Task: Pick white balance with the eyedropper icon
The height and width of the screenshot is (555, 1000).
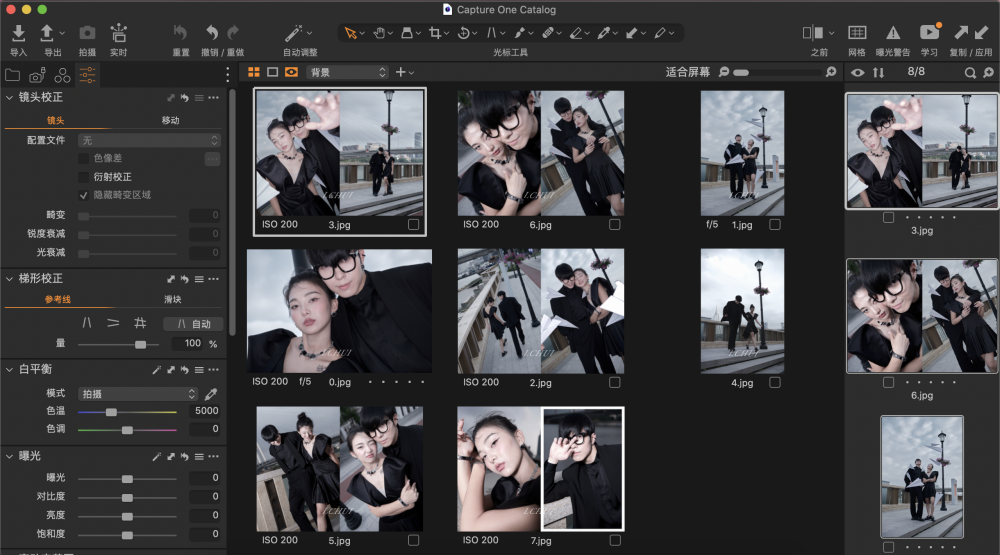Action: point(211,394)
